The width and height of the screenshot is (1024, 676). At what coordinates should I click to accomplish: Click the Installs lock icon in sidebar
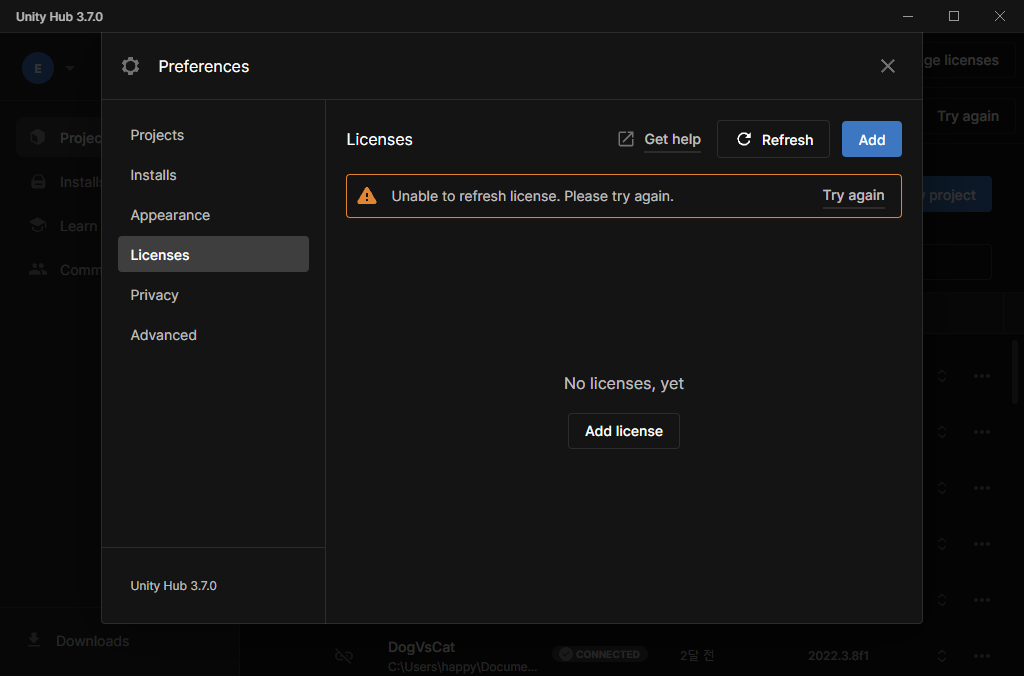point(39,182)
